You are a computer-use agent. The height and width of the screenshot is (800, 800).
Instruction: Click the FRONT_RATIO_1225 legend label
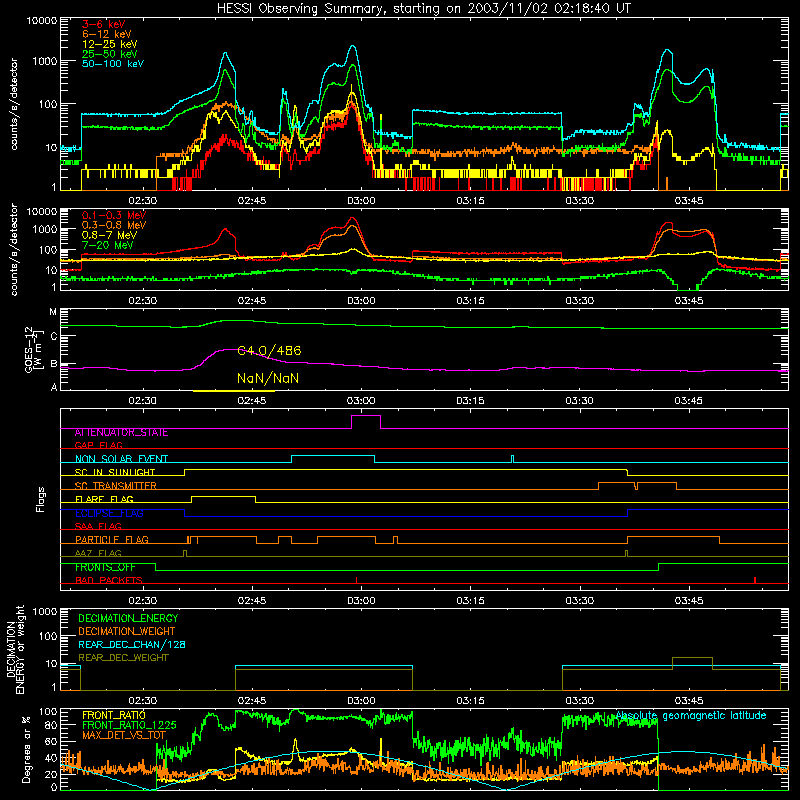click(129, 725)
